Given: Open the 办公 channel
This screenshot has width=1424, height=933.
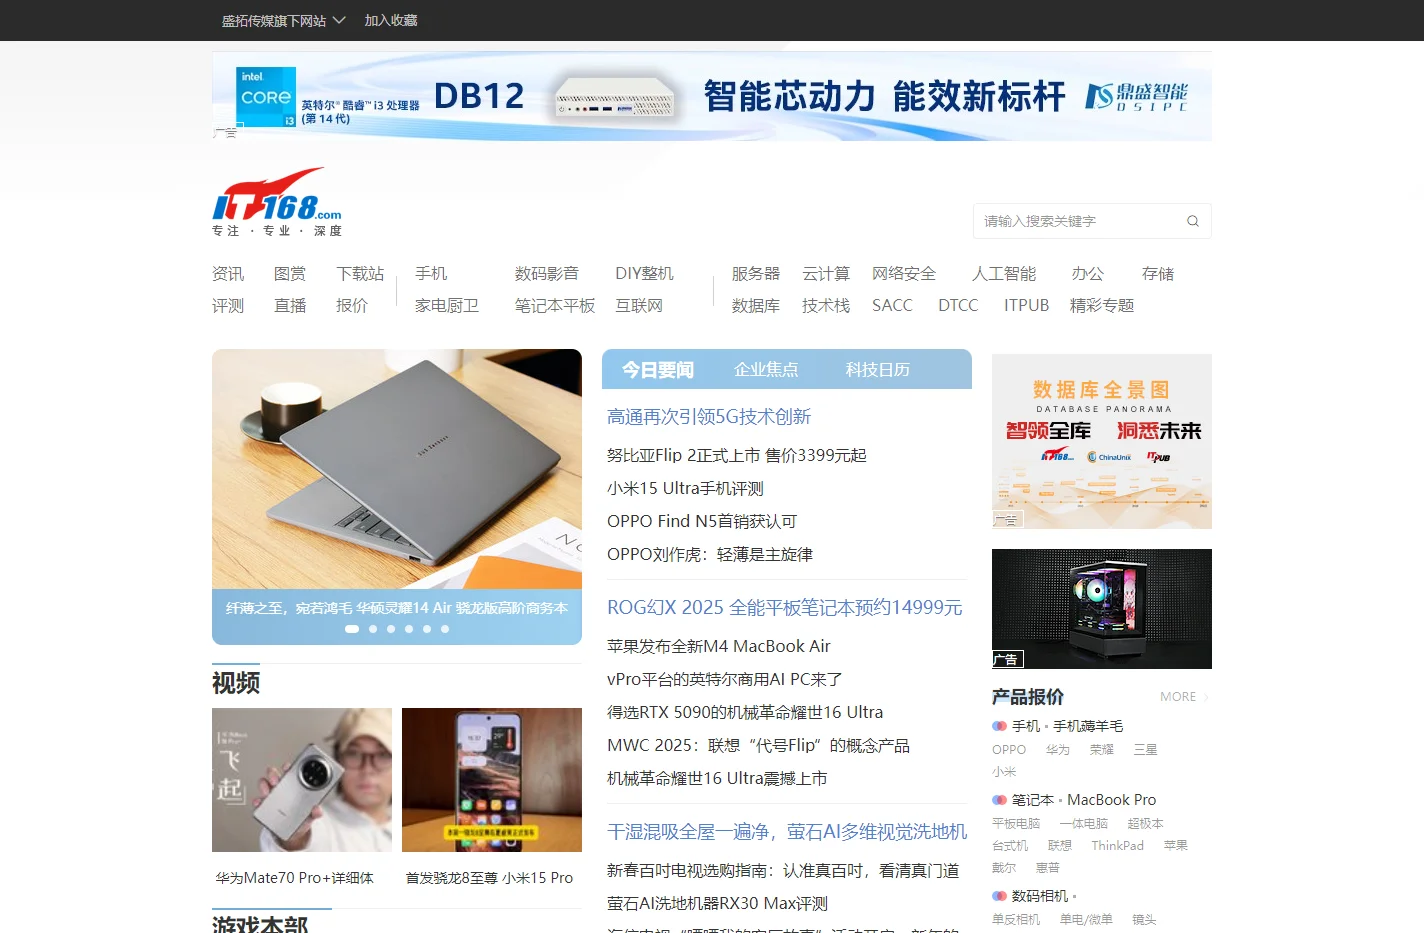Looking at the screenshot, I should tap(1088, 273).
